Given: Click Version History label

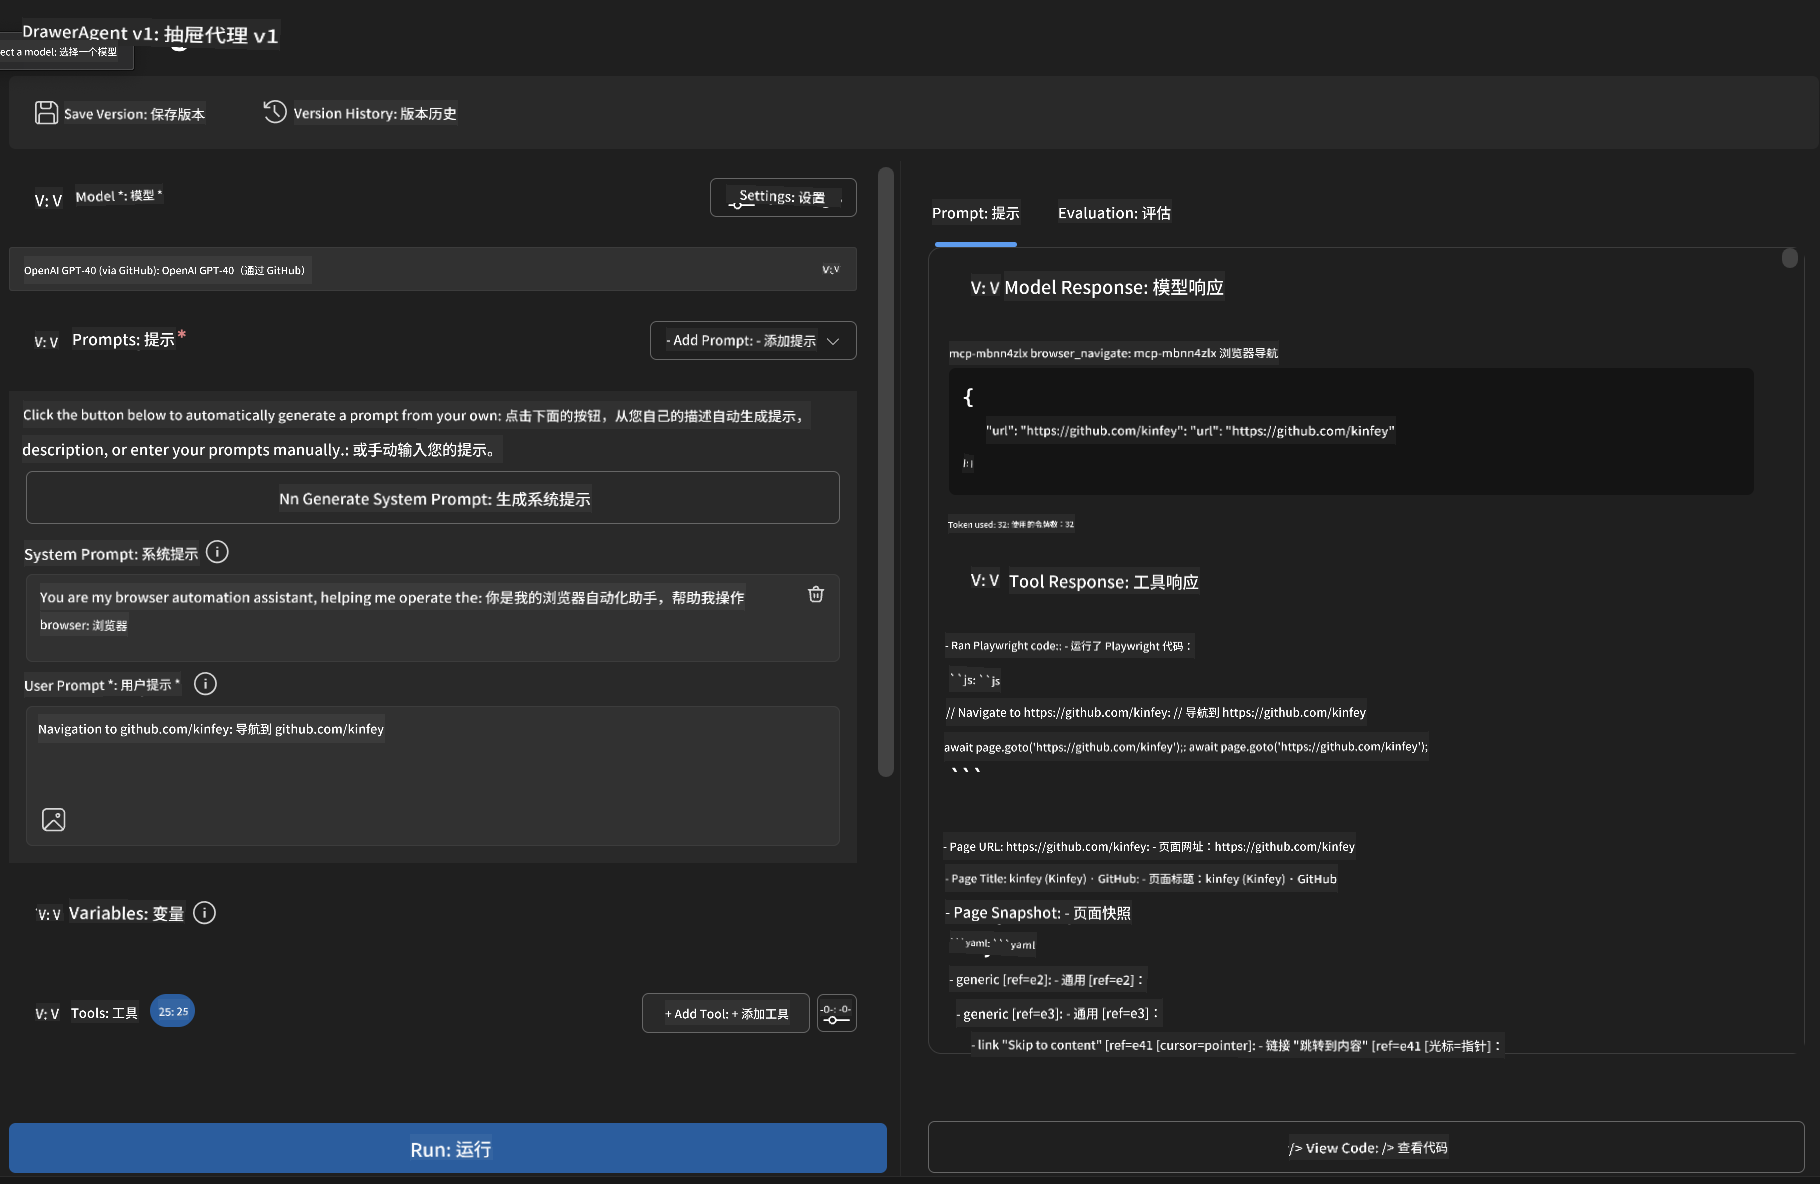Looking at the screenshot, I should (x=375, y=114).
